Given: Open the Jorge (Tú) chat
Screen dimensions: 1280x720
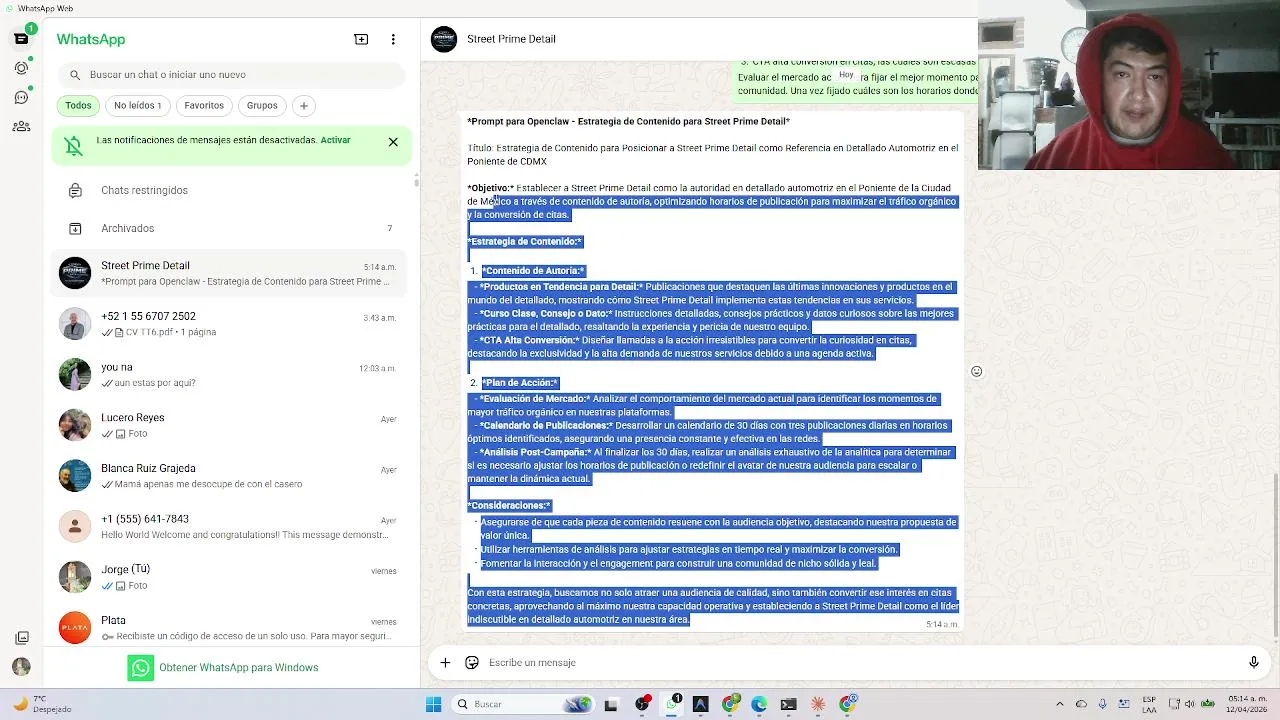Looking at the screenshot, I should [231, 577].
